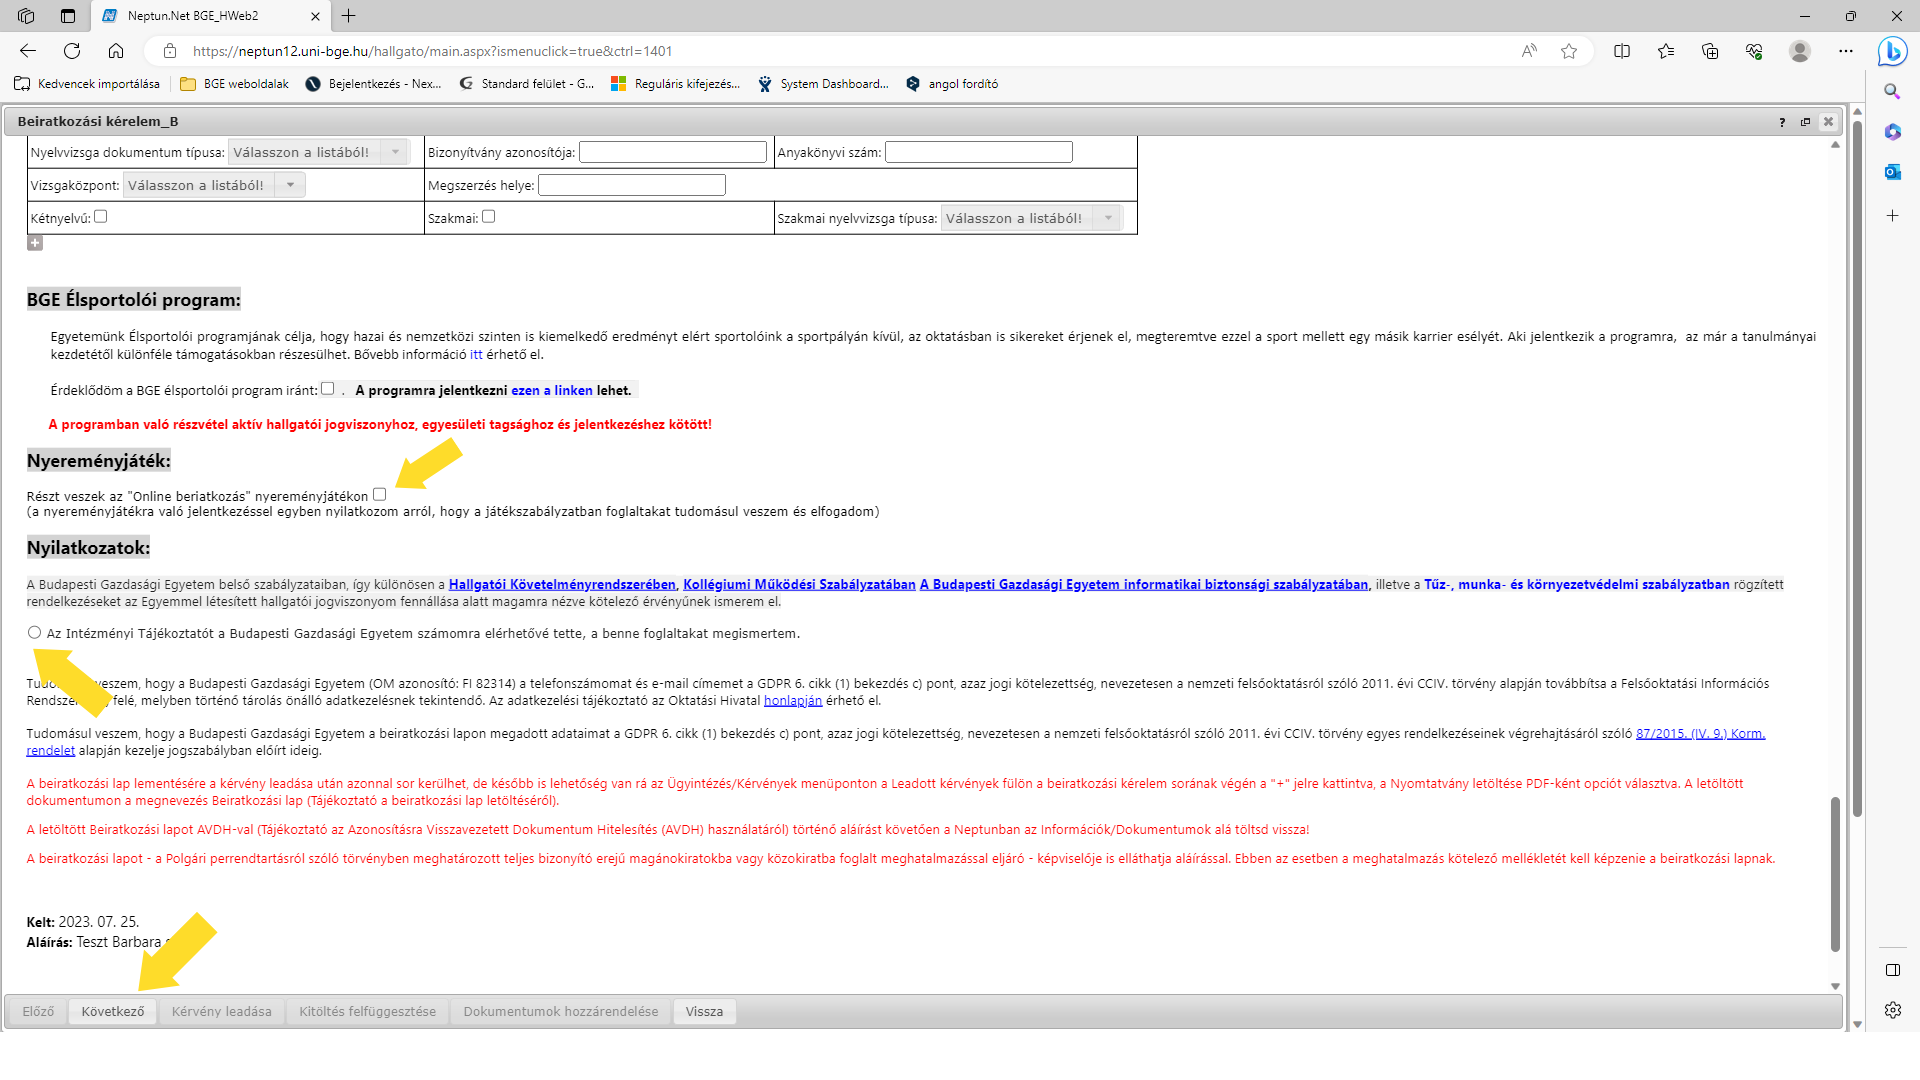
Task: Open Microsoft 365 icon in sidebar
Action: pyautogui.click(x=1892, y=132)
